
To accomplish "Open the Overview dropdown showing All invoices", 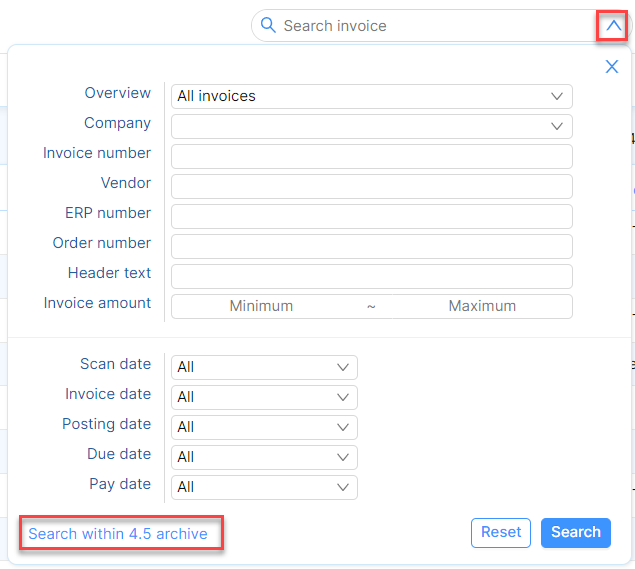I will coord(371,96).
